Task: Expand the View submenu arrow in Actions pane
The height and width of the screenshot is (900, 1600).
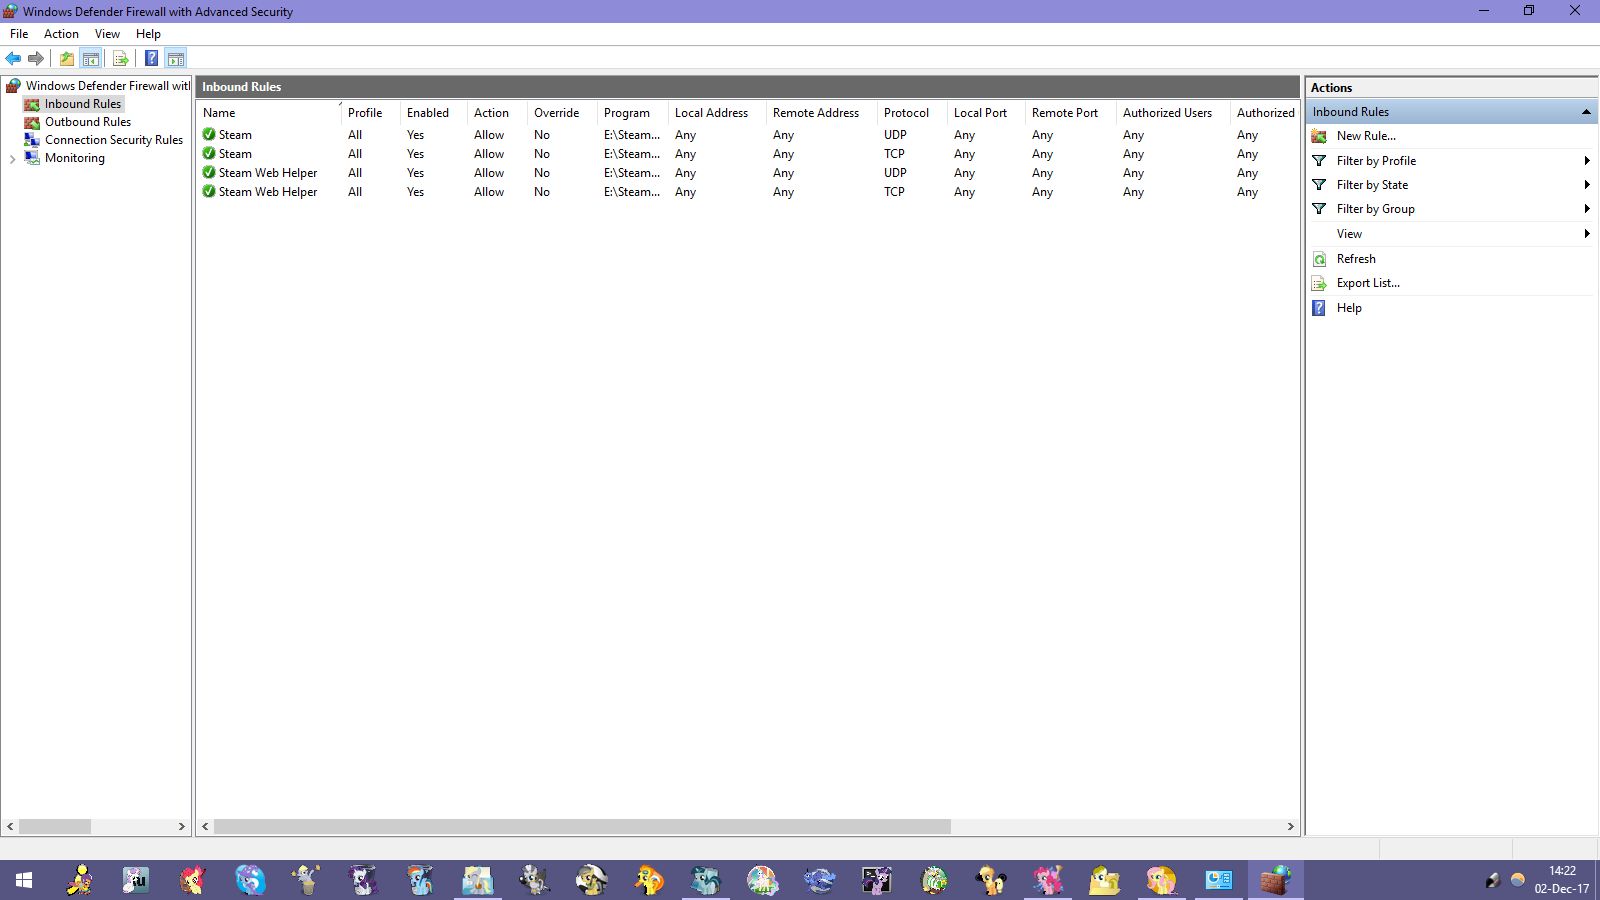Action: click(x=1587, y=234)
